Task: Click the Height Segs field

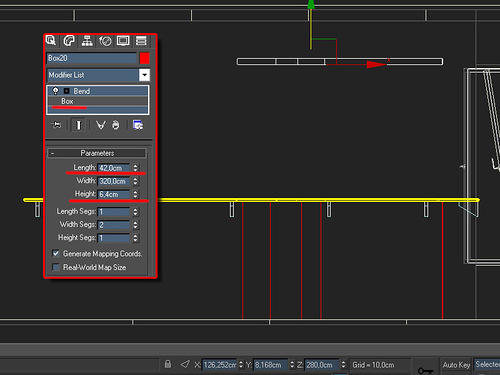Action: 114,238
